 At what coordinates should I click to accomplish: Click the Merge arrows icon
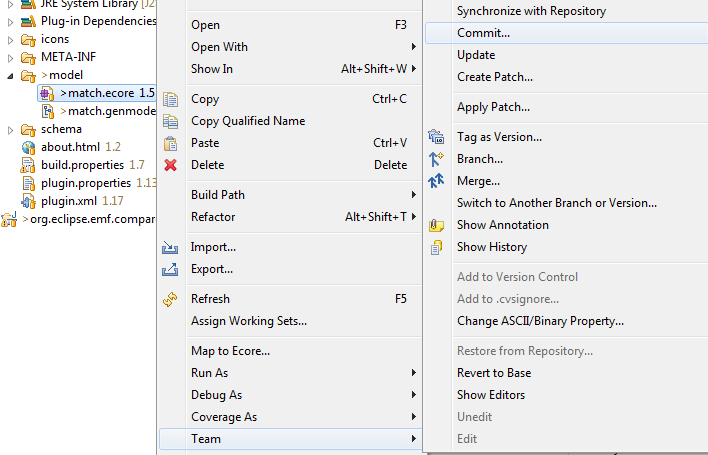click(436, 181)
